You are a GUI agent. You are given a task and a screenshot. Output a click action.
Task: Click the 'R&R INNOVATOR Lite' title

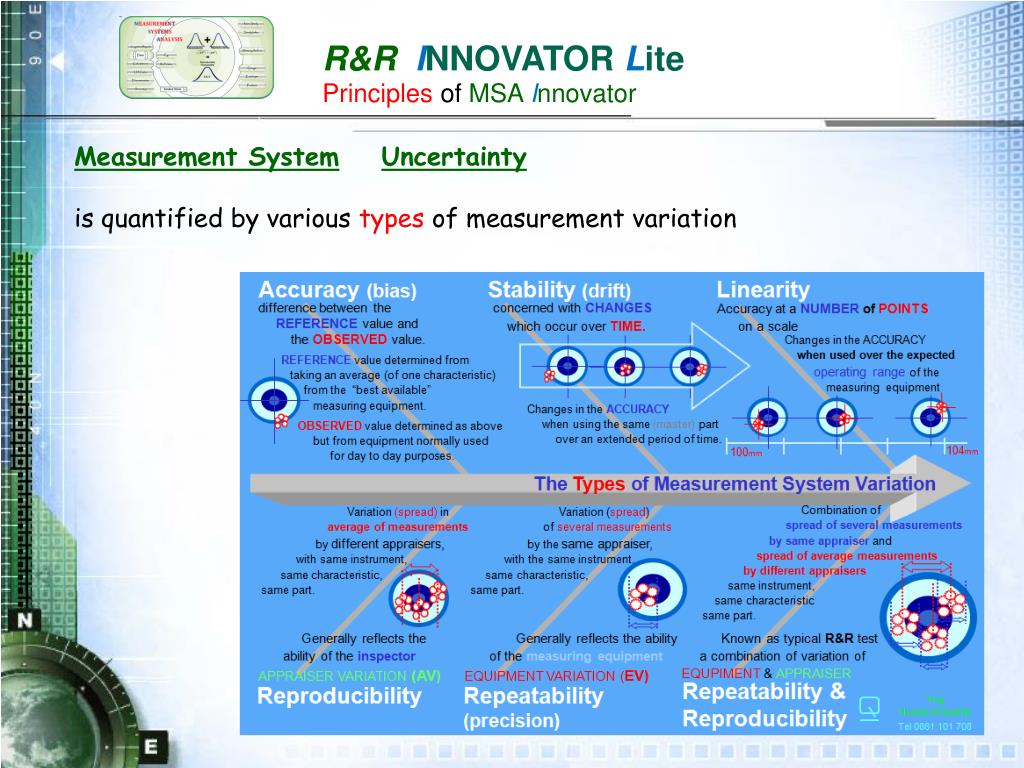[x=504, y=58]
